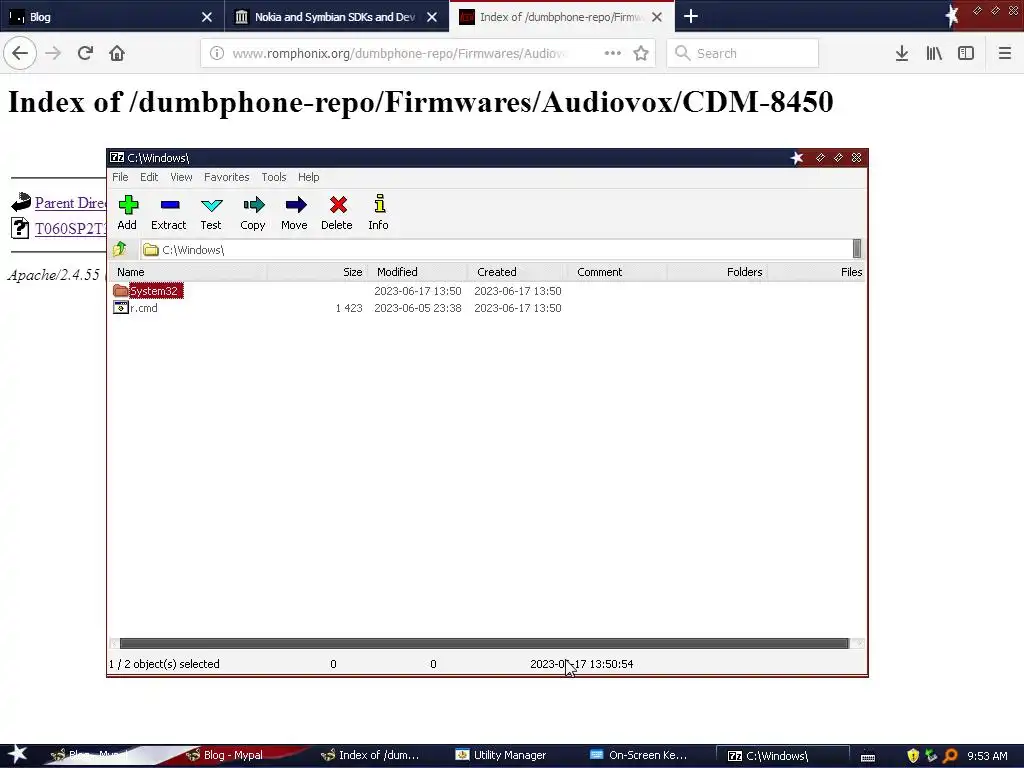
Task: Open the 7-Zip address bar dropdown
Action: [857, 249]
